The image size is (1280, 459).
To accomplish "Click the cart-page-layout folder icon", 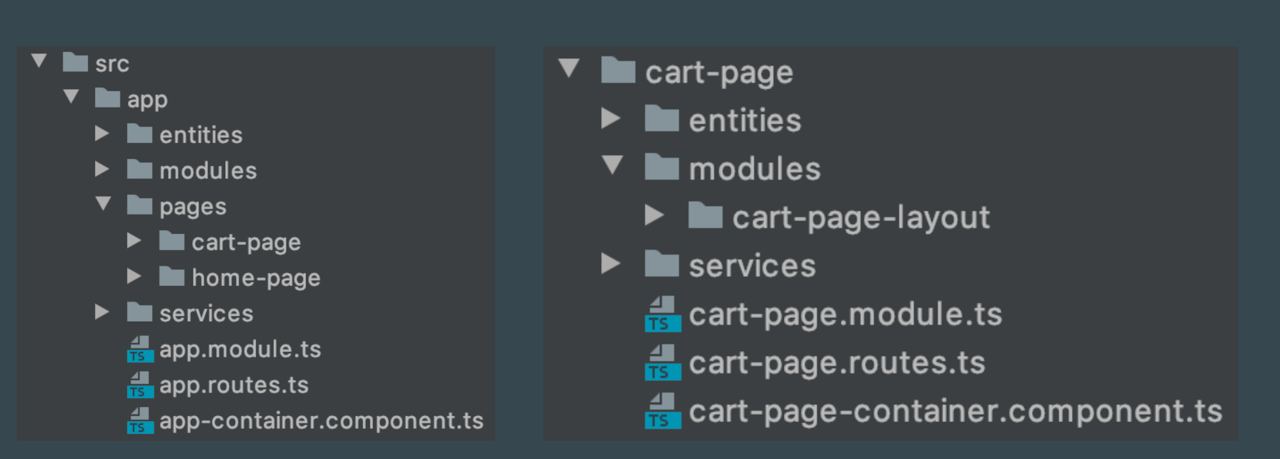I will click(706, 216).
